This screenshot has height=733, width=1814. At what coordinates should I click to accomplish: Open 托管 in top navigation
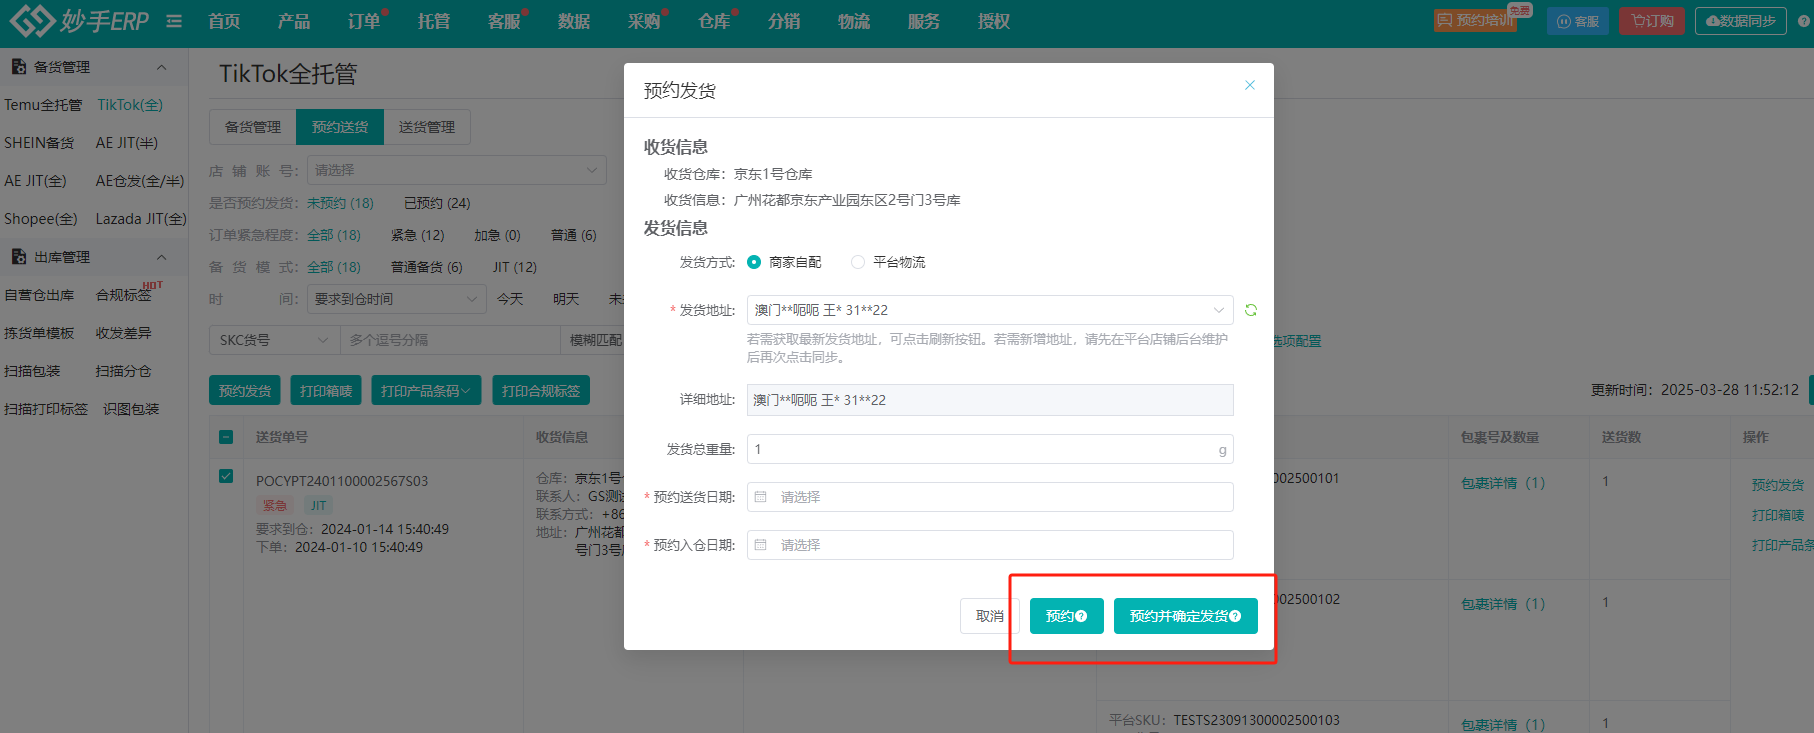coord(434,21)
